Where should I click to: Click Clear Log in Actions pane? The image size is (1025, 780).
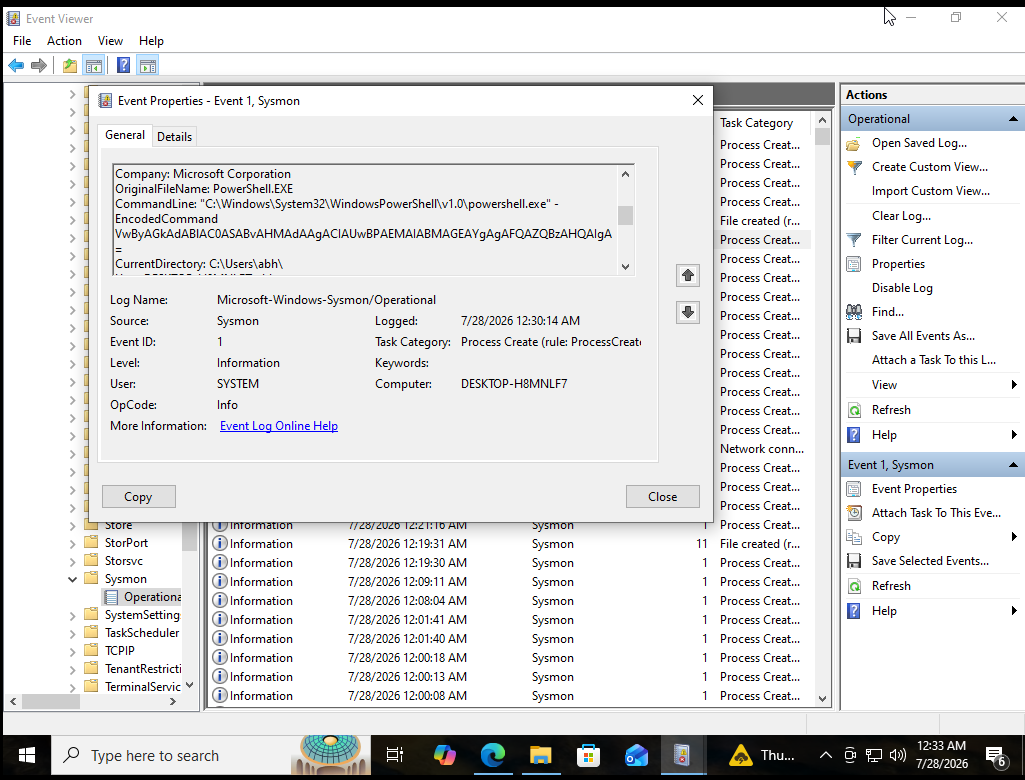(x=901, y=216)
